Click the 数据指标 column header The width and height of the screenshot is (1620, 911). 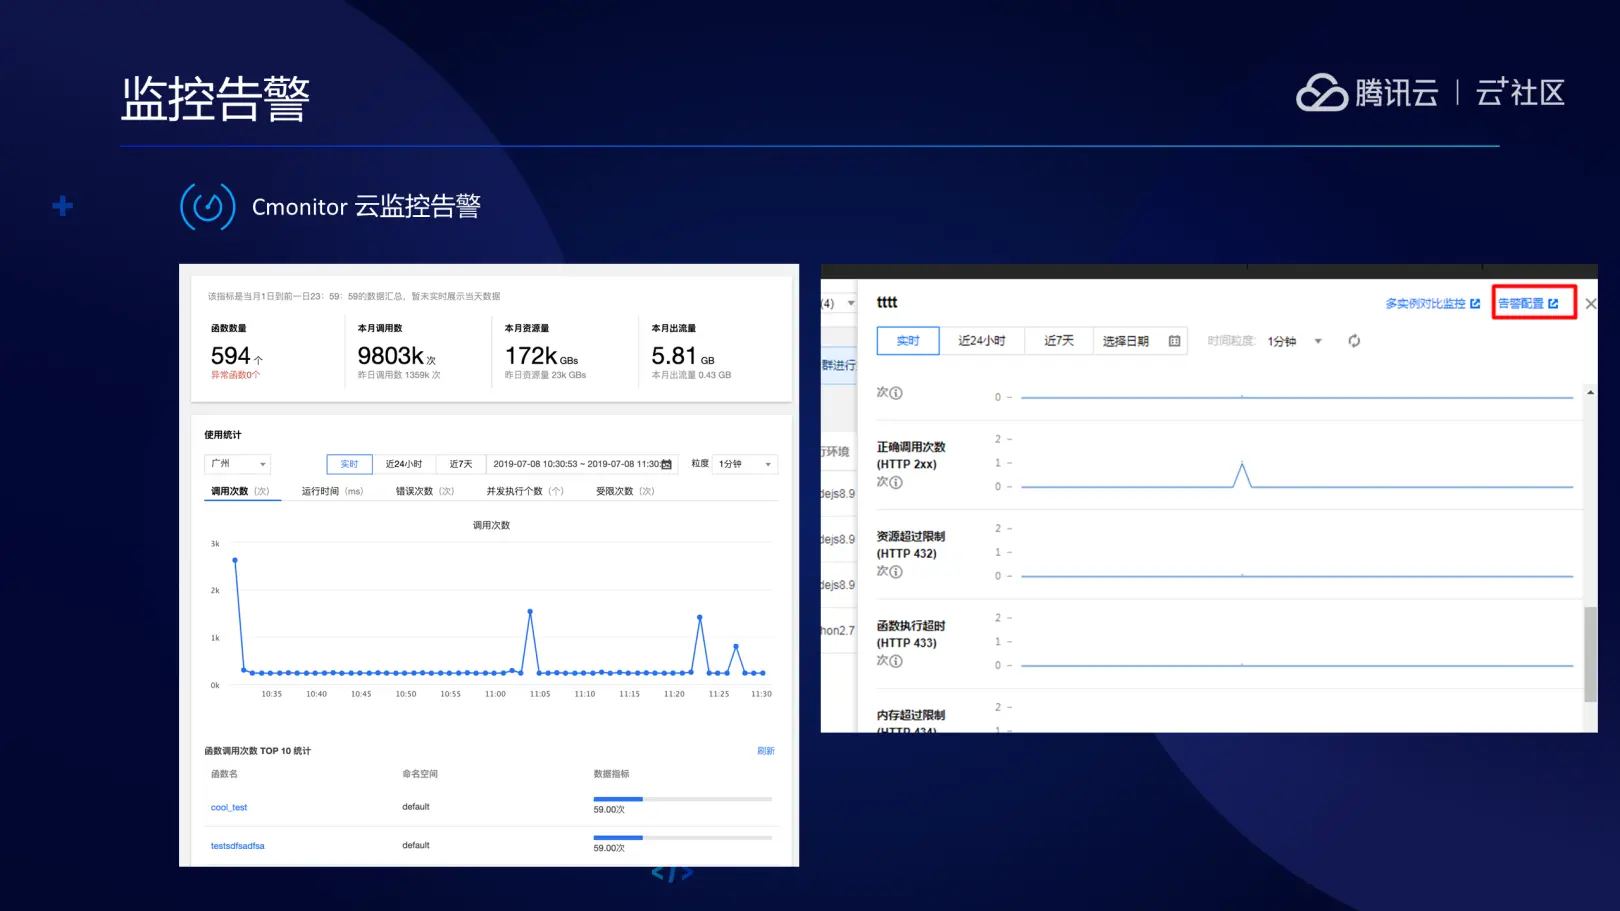tap(611, 774)
